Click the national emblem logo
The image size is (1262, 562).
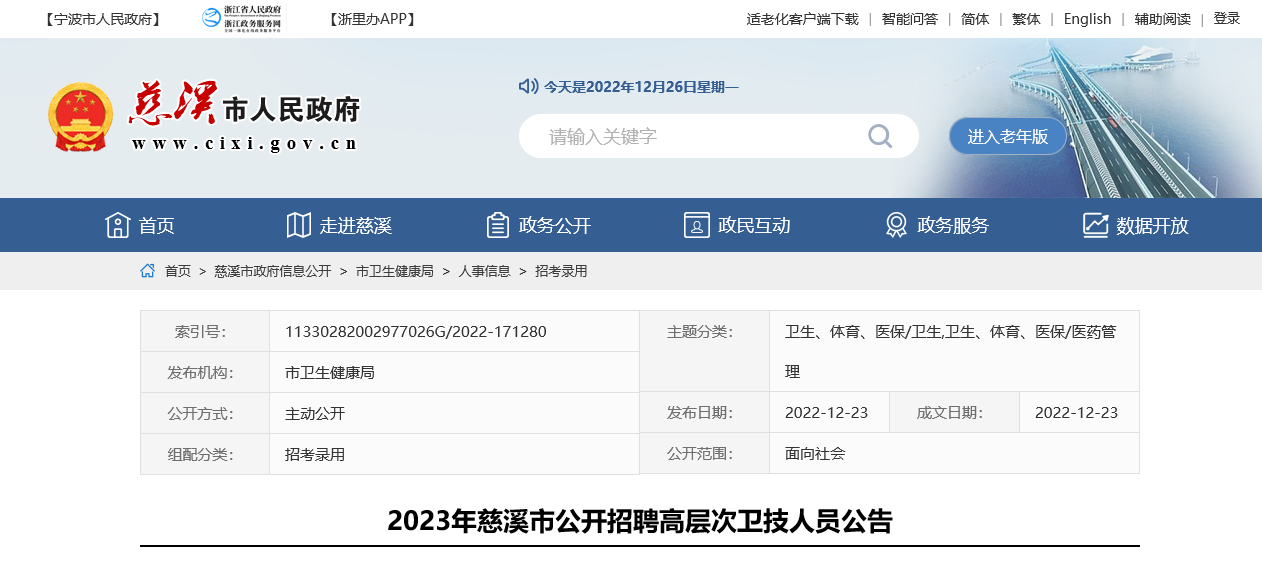pos(81,117)
